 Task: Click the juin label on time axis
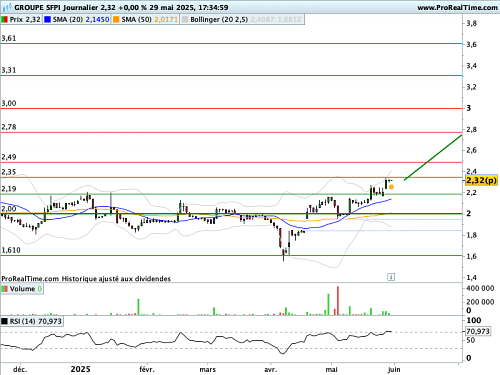coord(394,370)
